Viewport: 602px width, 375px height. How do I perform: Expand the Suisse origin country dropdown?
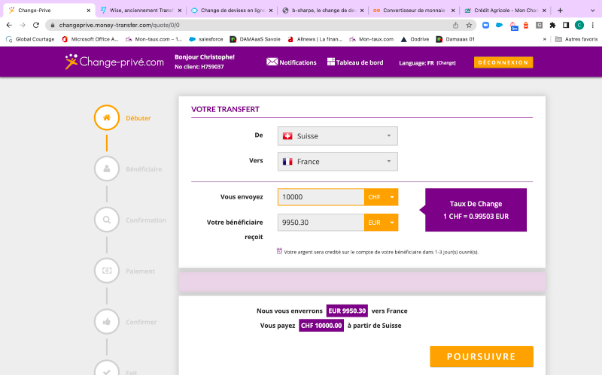tap(337, 136)
